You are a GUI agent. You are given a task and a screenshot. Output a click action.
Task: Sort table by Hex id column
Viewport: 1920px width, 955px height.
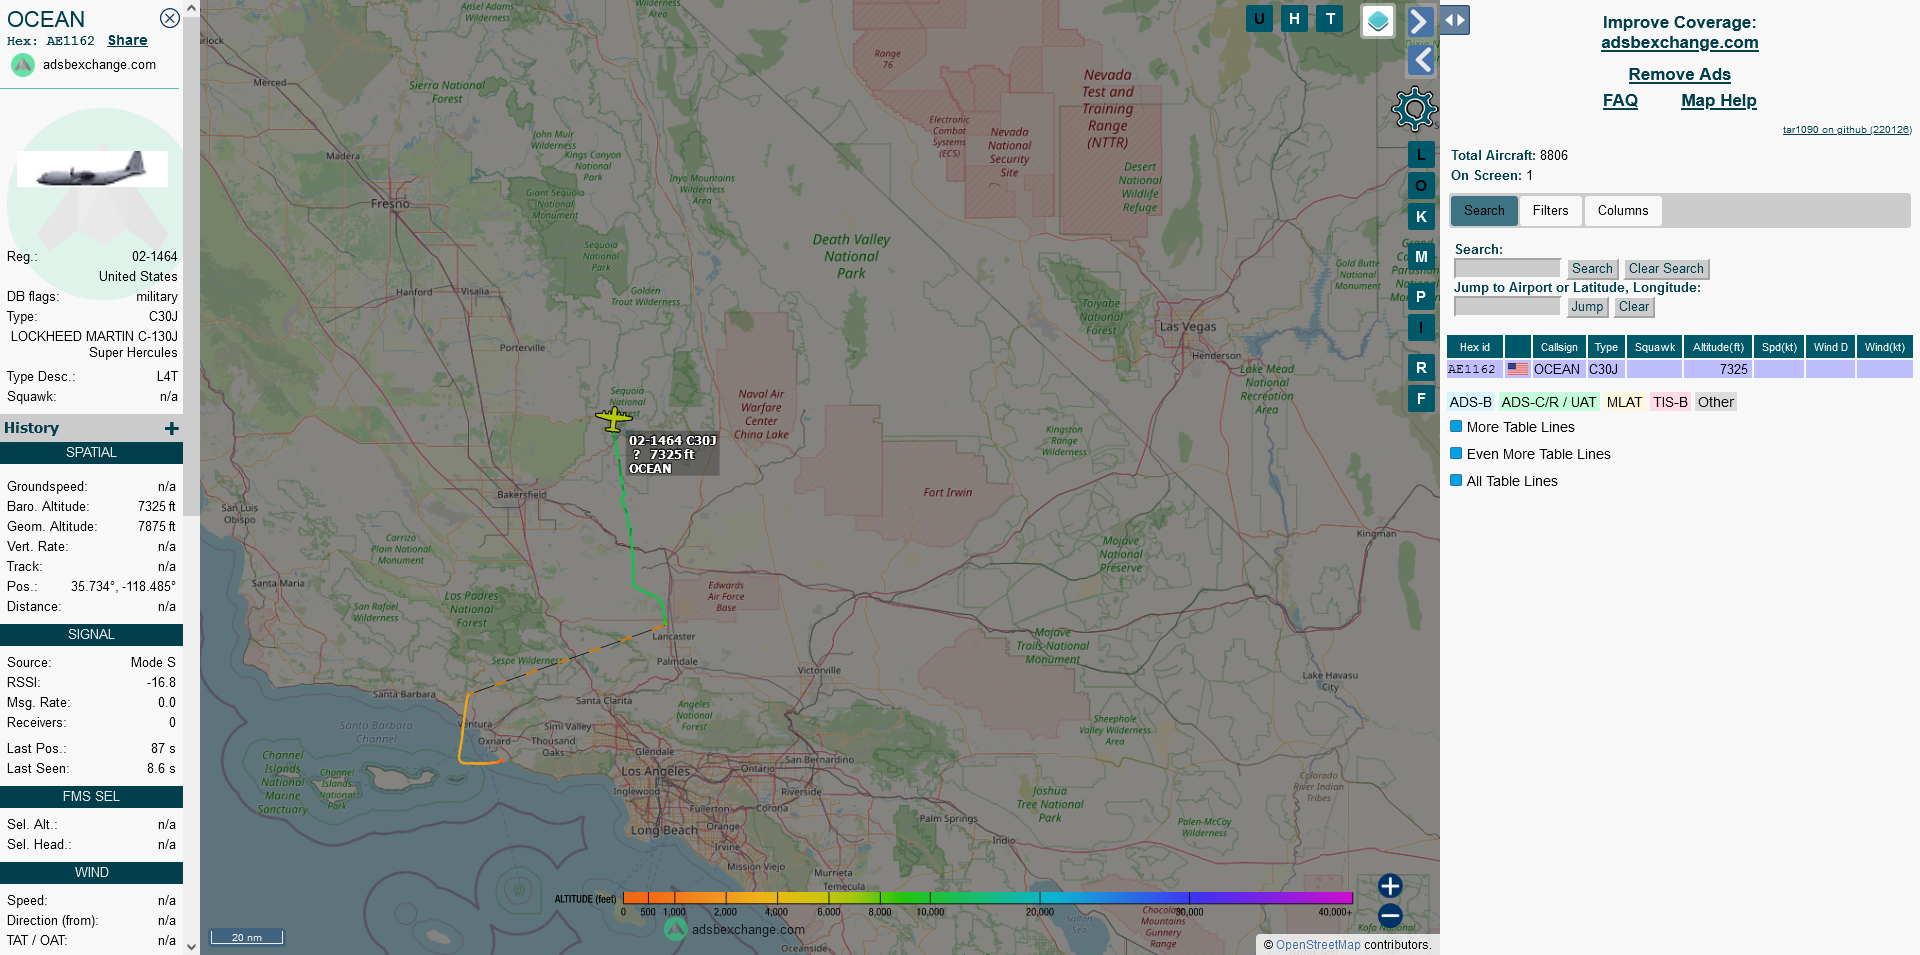pyautogui.click(x=1474, y=347)
